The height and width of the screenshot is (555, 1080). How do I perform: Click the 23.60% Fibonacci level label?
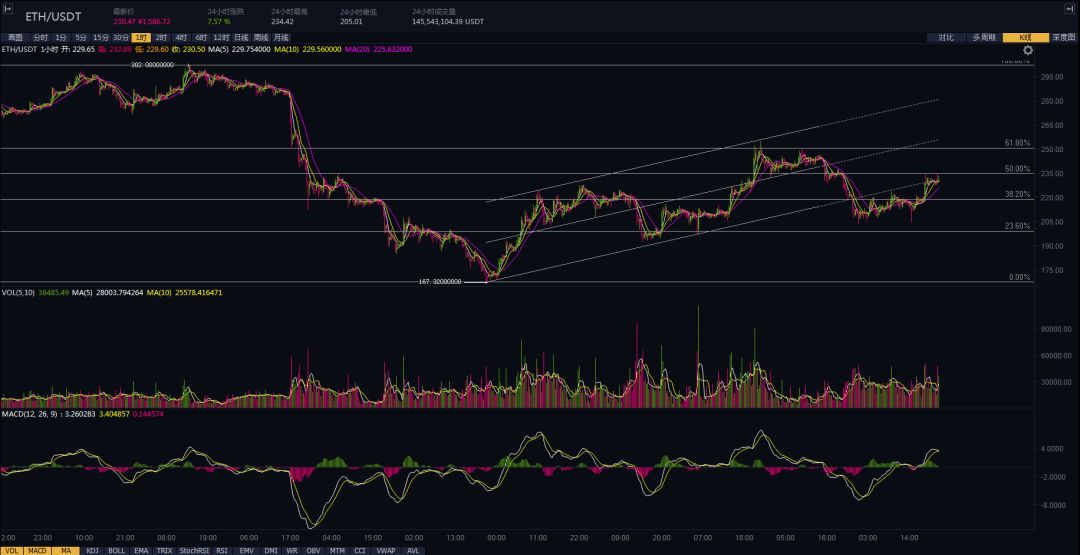tap(1017, 225)
